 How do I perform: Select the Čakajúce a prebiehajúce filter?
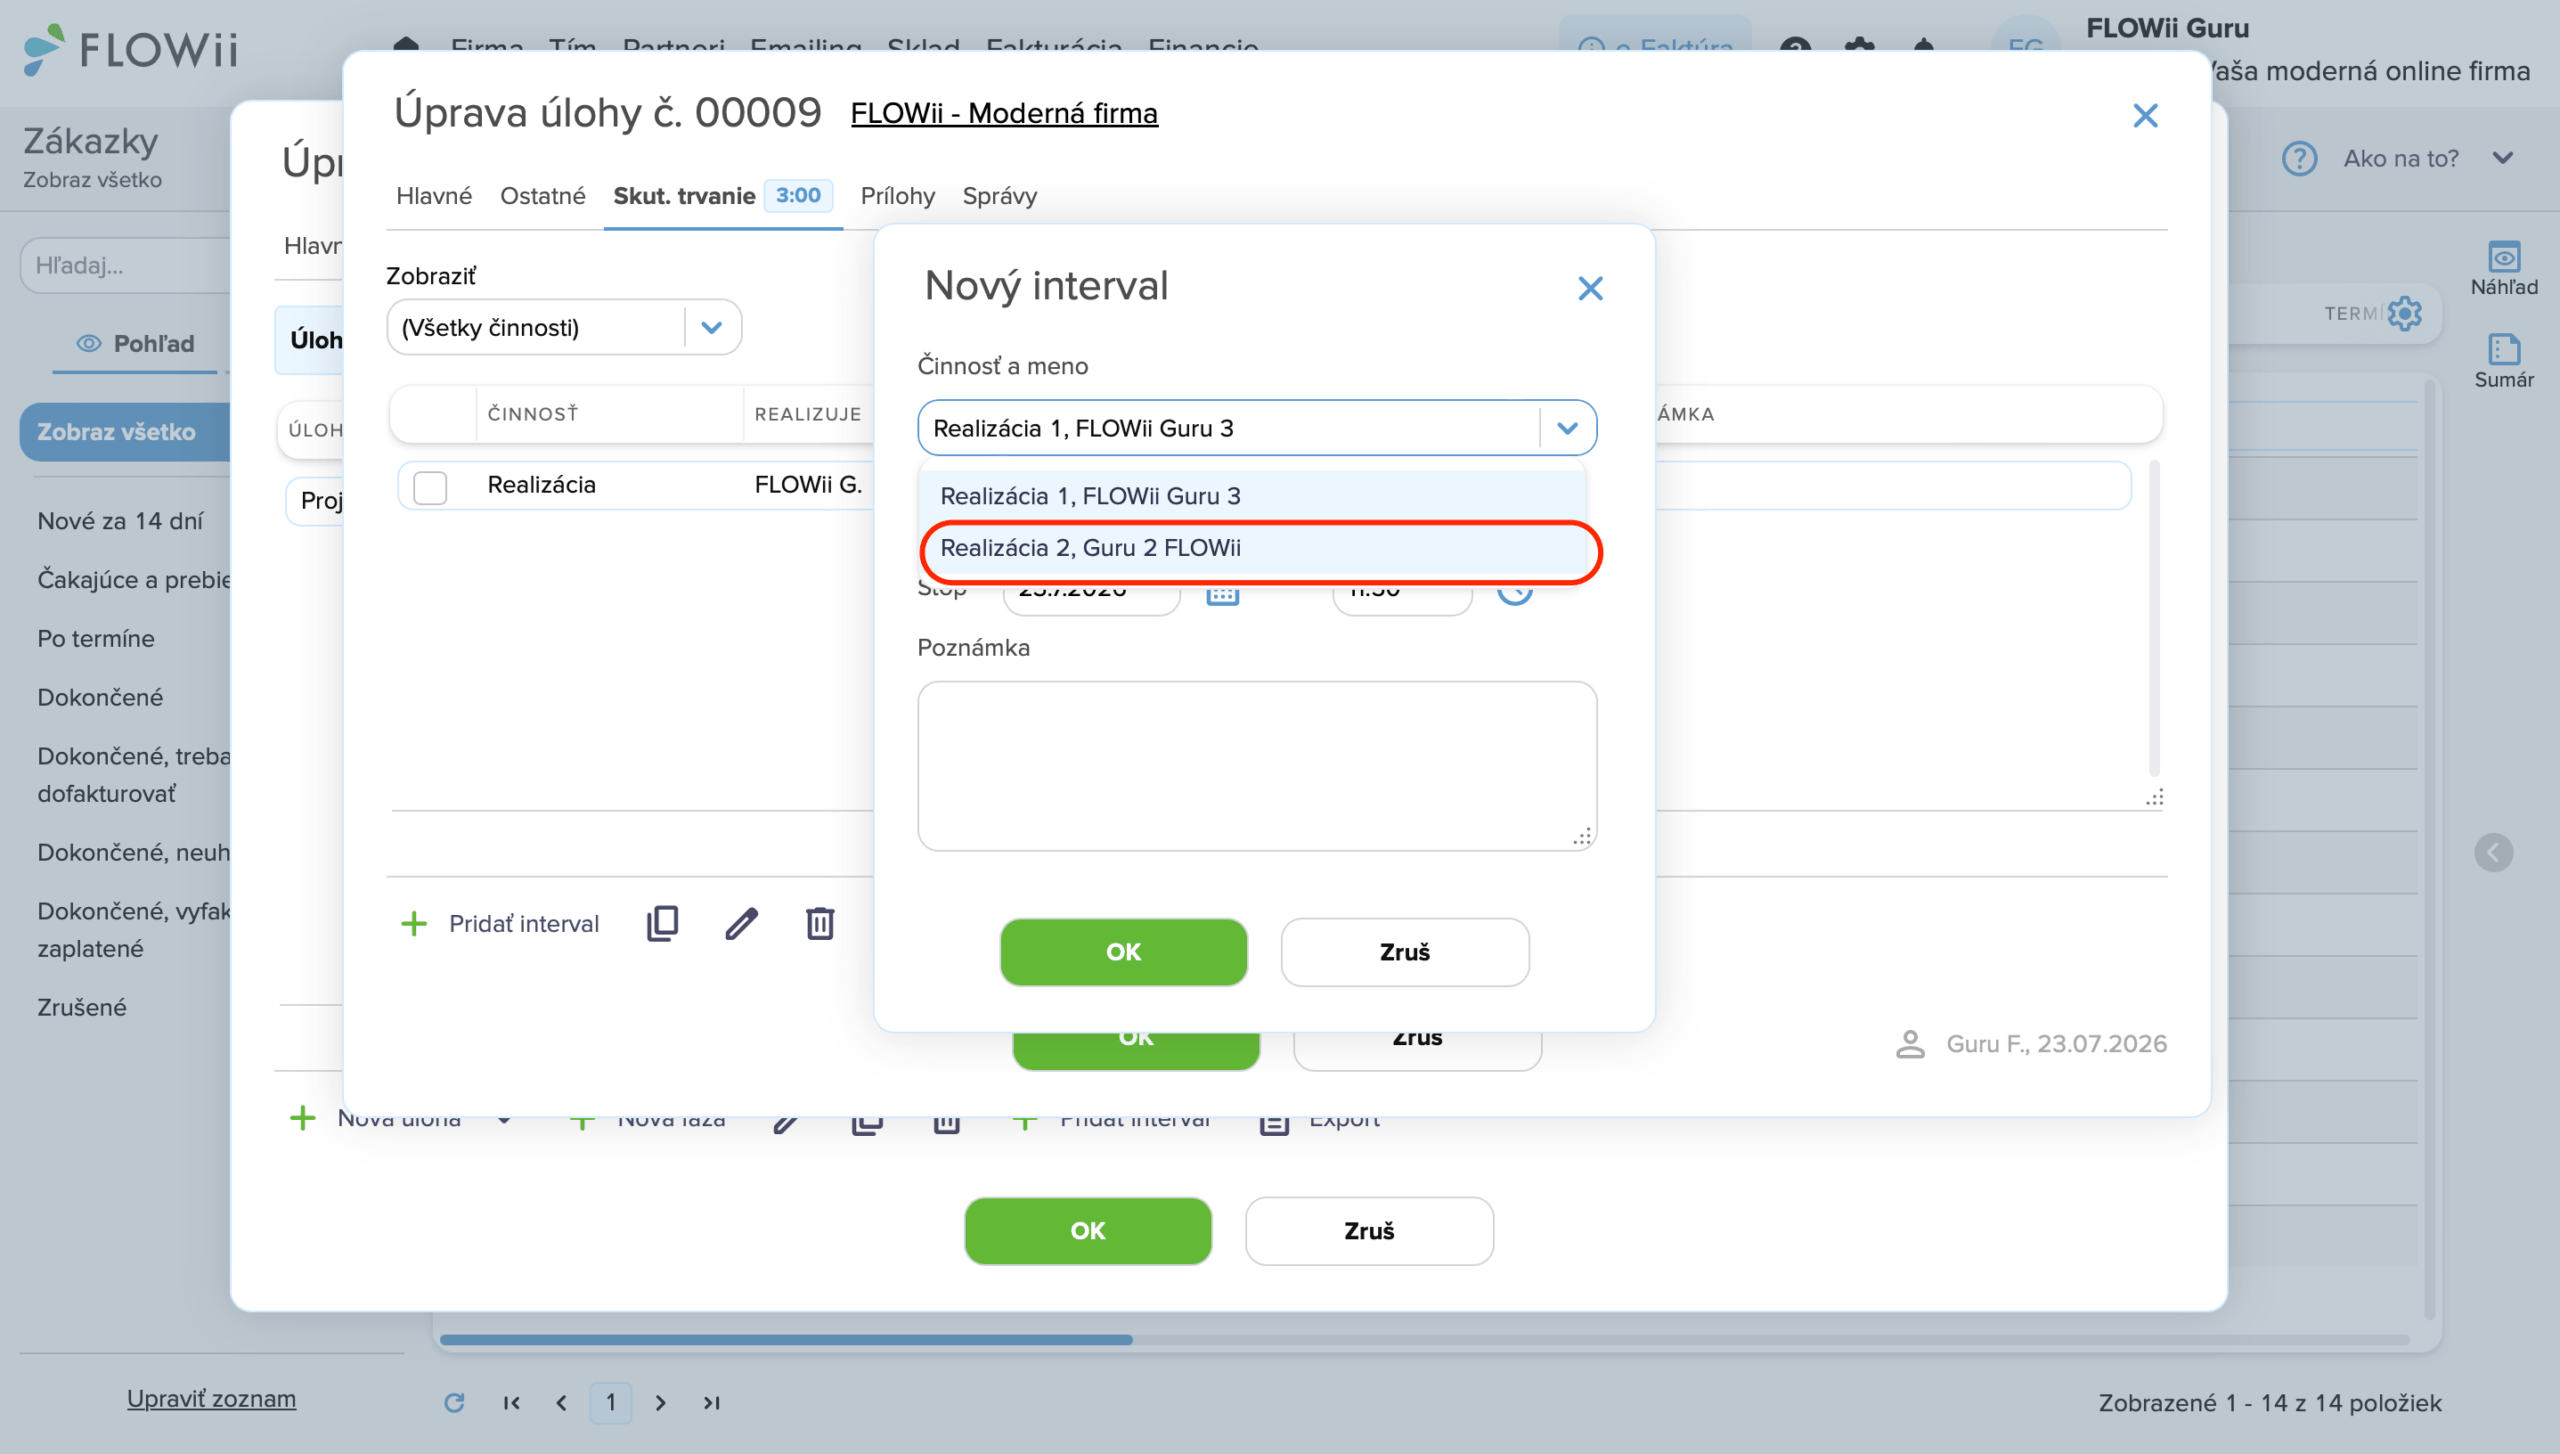134,580
